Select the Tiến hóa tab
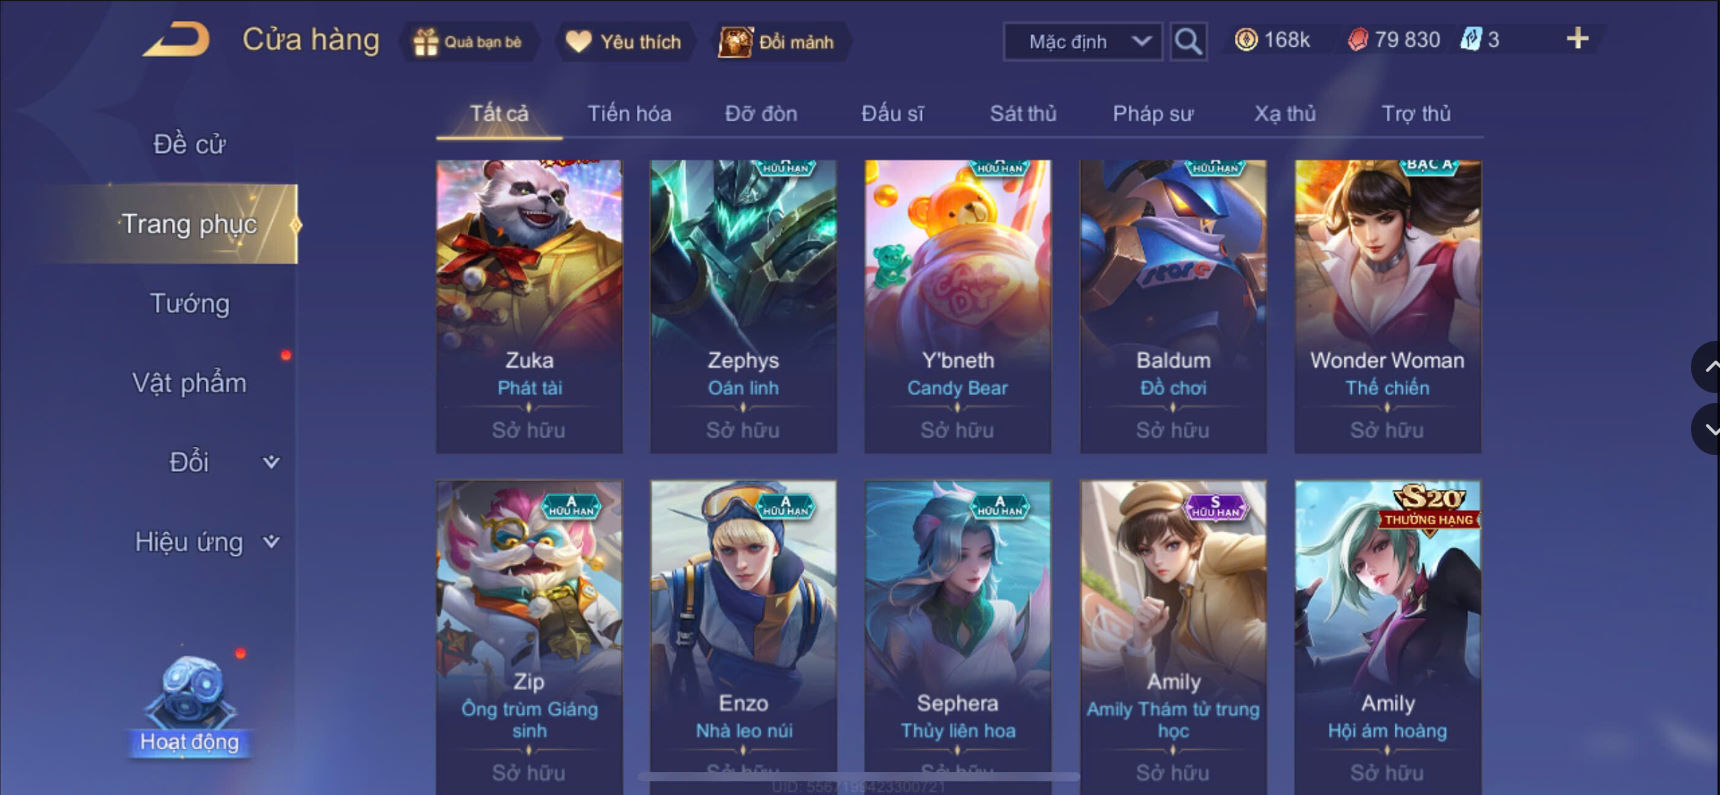1720x795 pixels. (x=629, y=114)
